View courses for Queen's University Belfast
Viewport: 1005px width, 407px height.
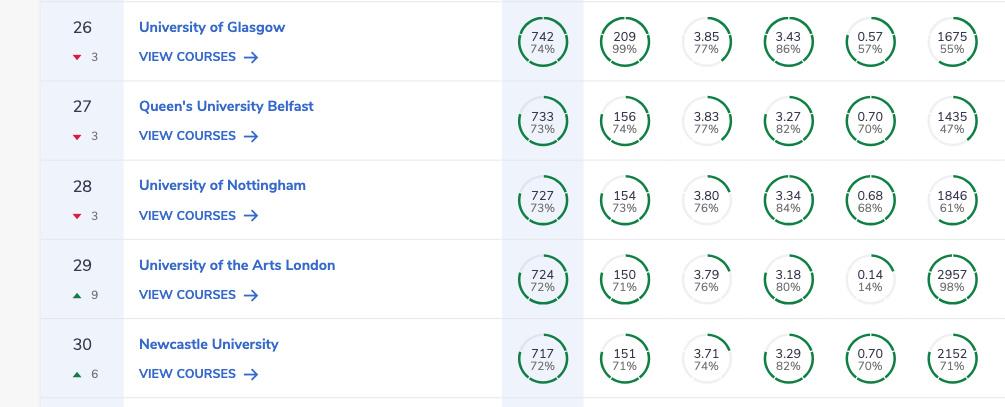(x=198, y=136)
